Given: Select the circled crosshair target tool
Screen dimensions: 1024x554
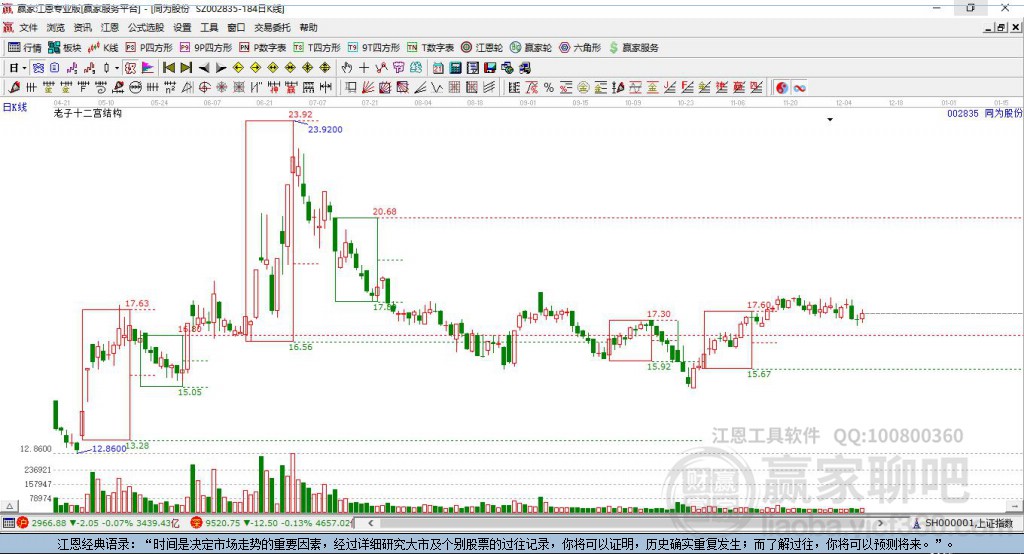Looking at the screenshot, I should click(204, 88).
